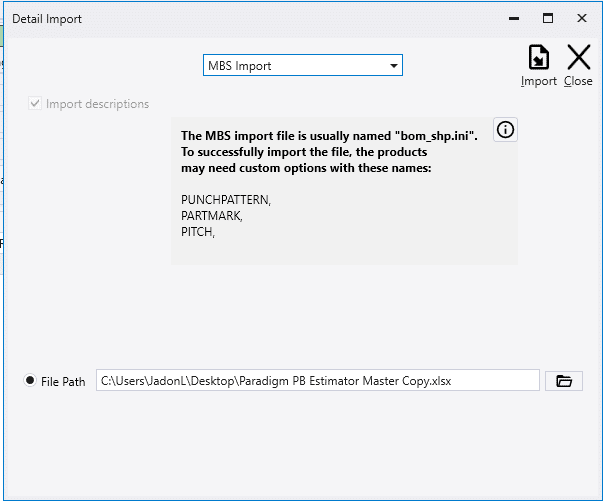Viewport: 603px width, 502px height.
Task: Click the bold MBS import instructions text
Action: pyautogui.click(x=329, y=152)
